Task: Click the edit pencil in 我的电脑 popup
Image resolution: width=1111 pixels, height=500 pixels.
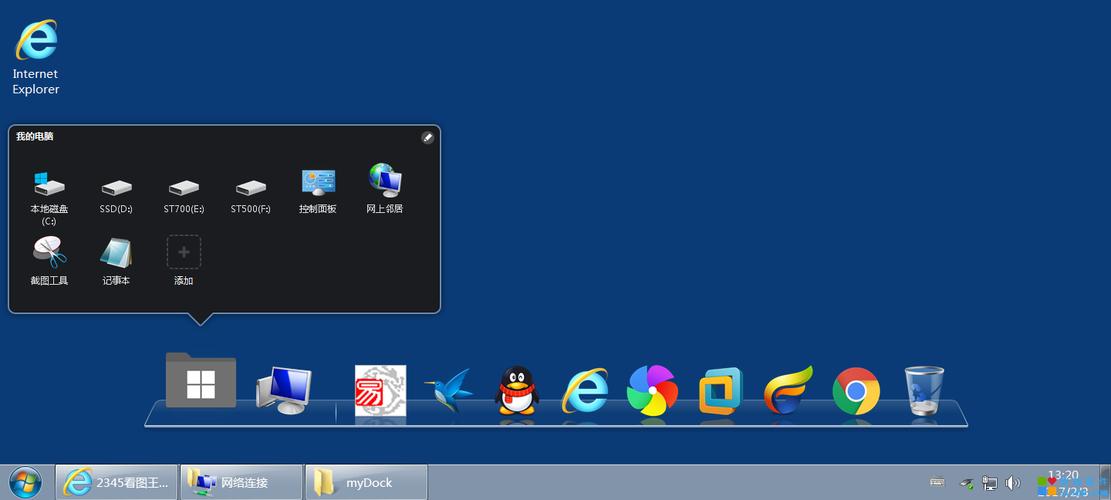Action: (427, 137)
